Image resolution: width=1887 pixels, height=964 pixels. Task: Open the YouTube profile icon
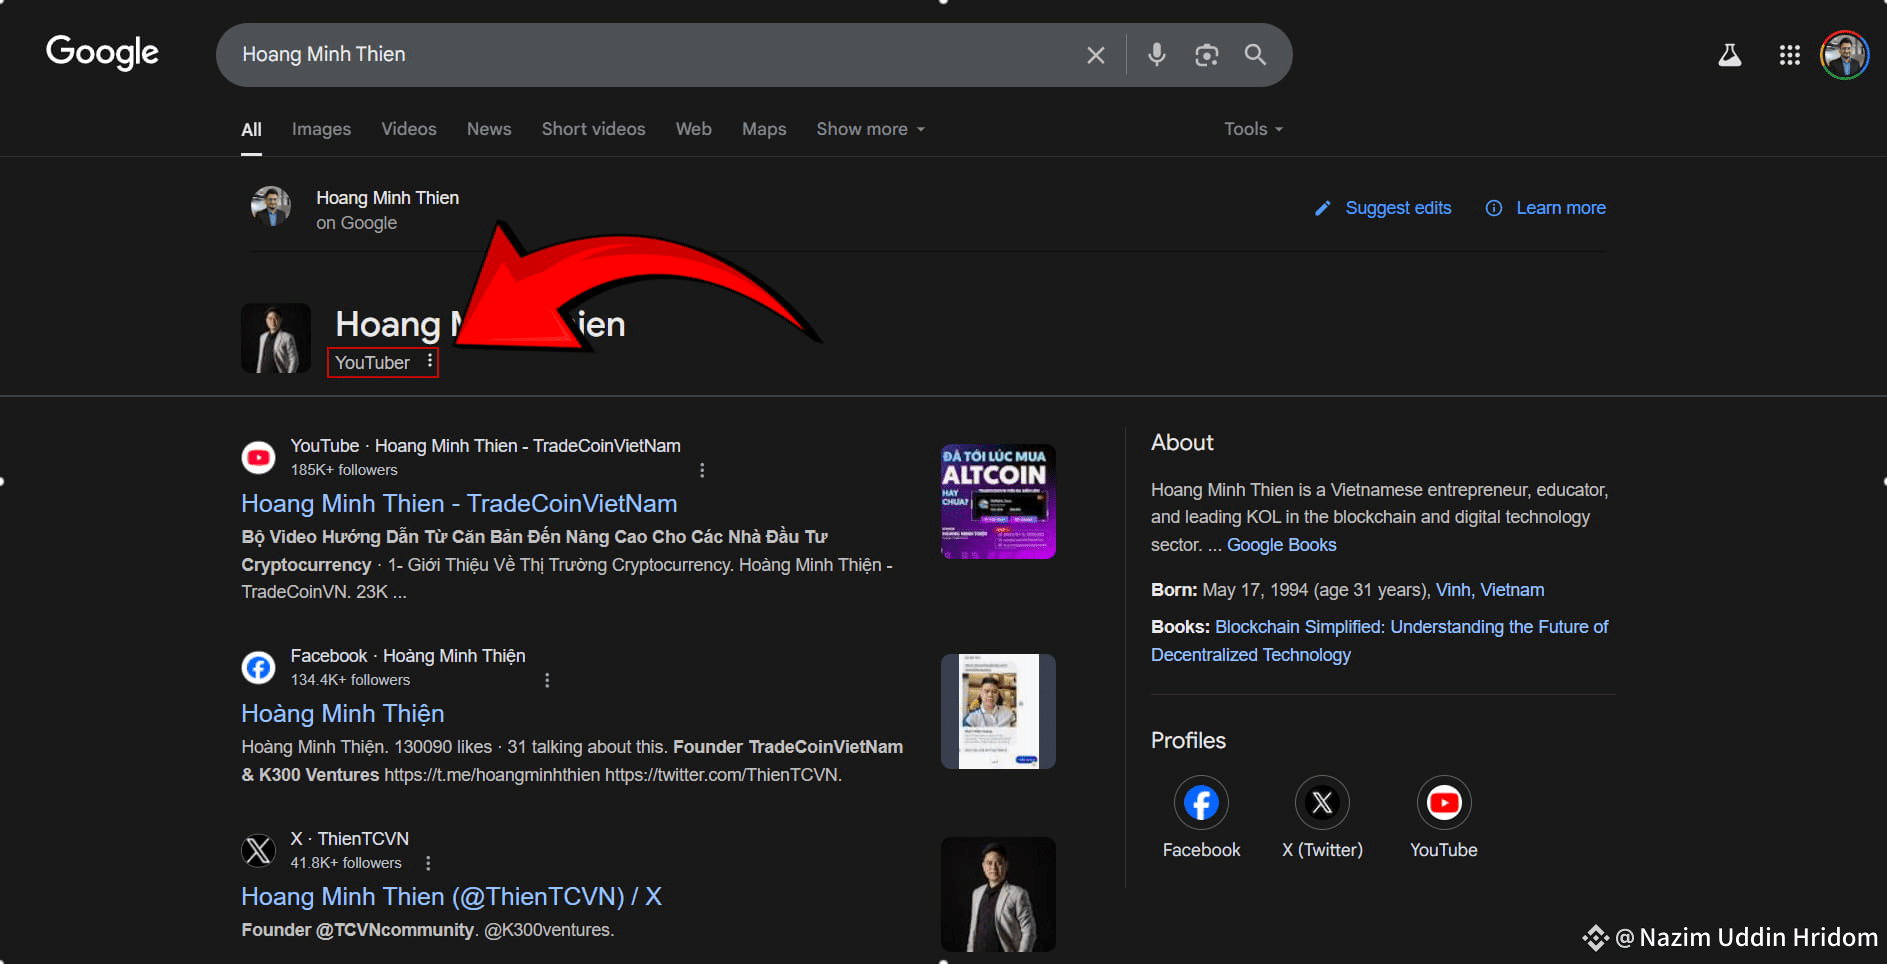[x=1443, y=803]
